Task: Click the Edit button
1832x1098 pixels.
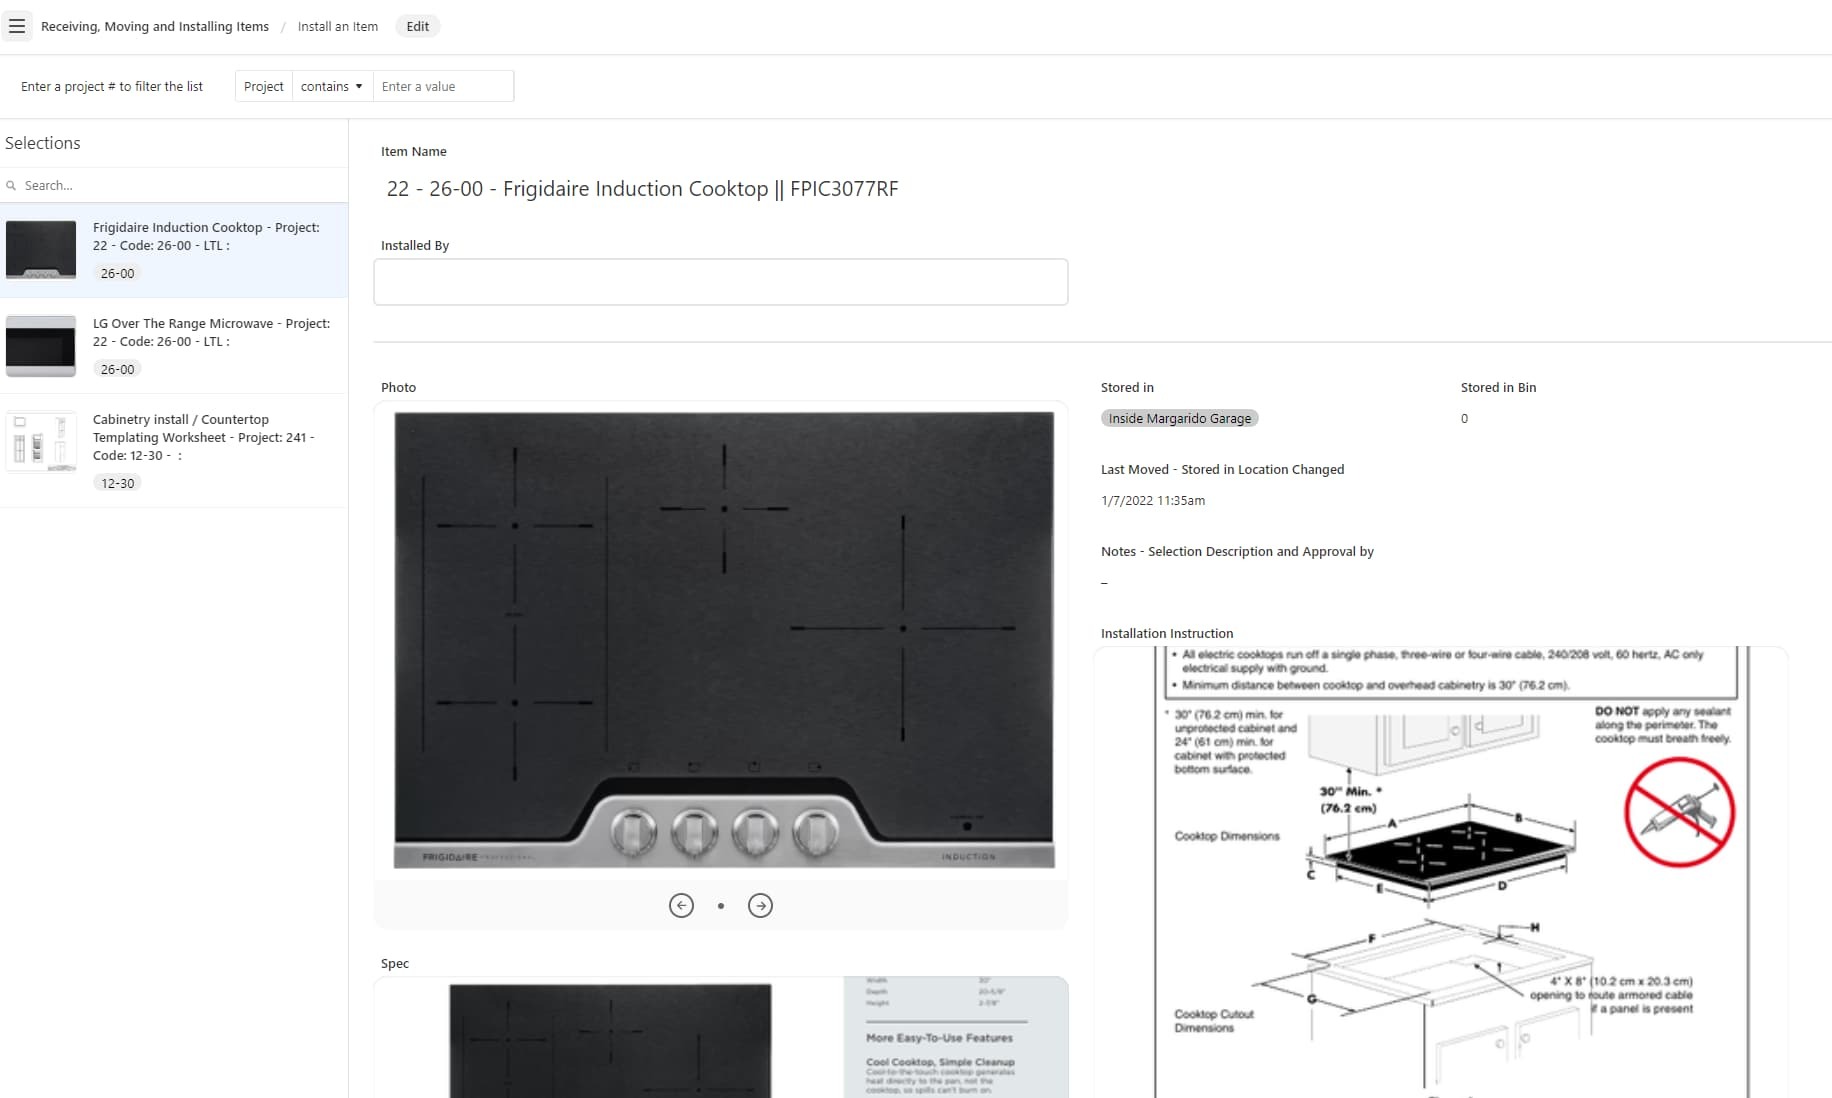Action: [418, 26]
